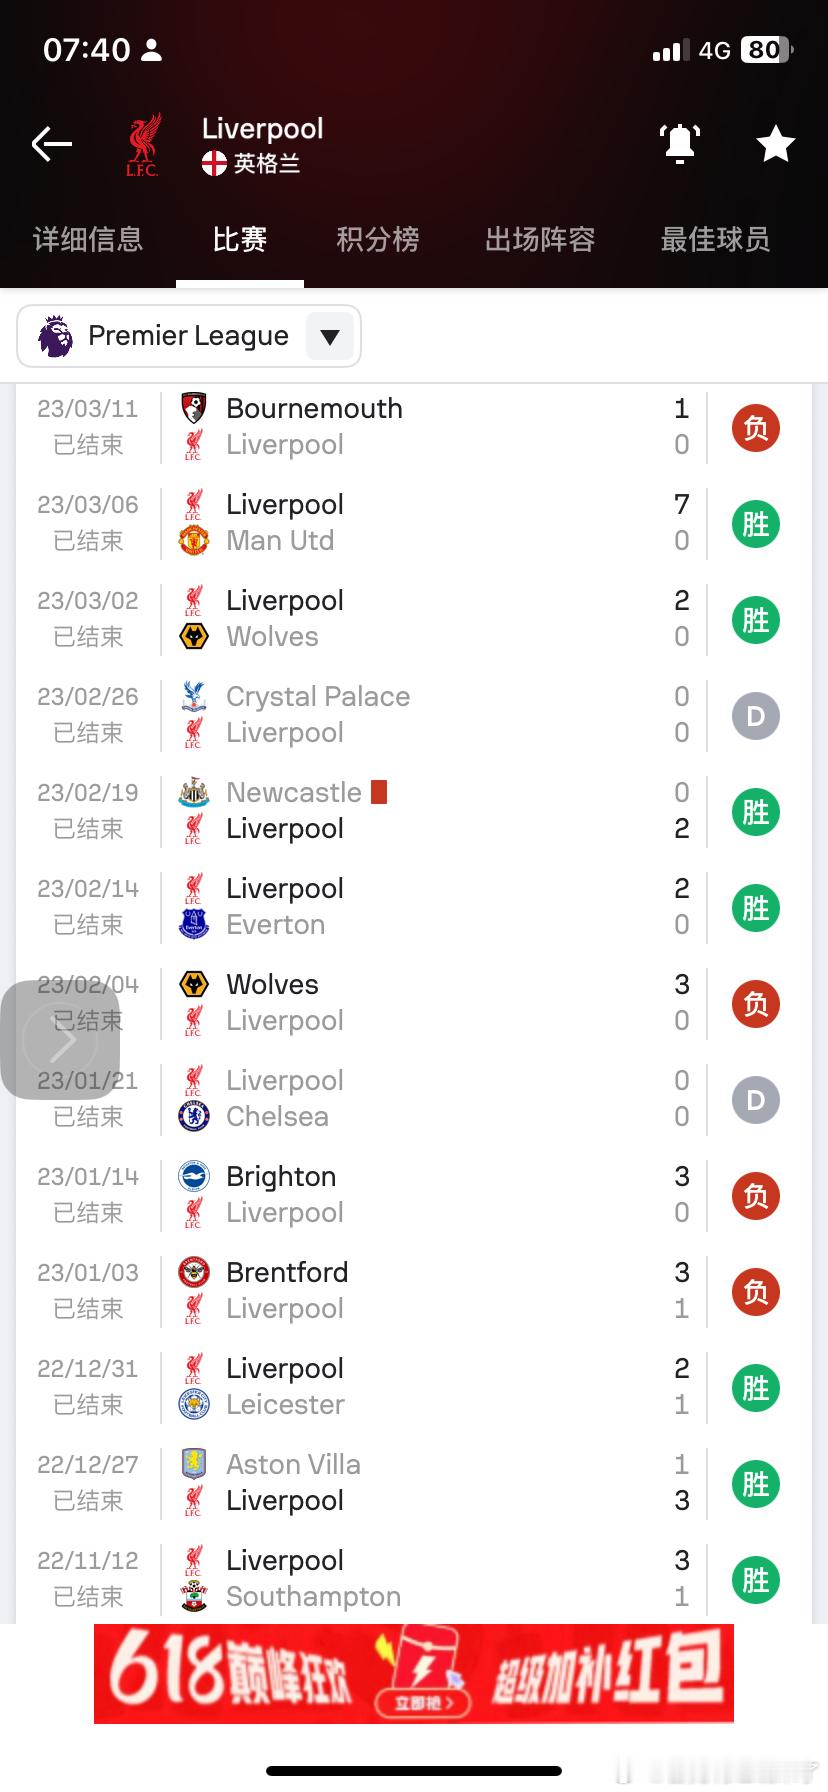Toggle the notification bell for Liverpool

(x=680, y=145)
